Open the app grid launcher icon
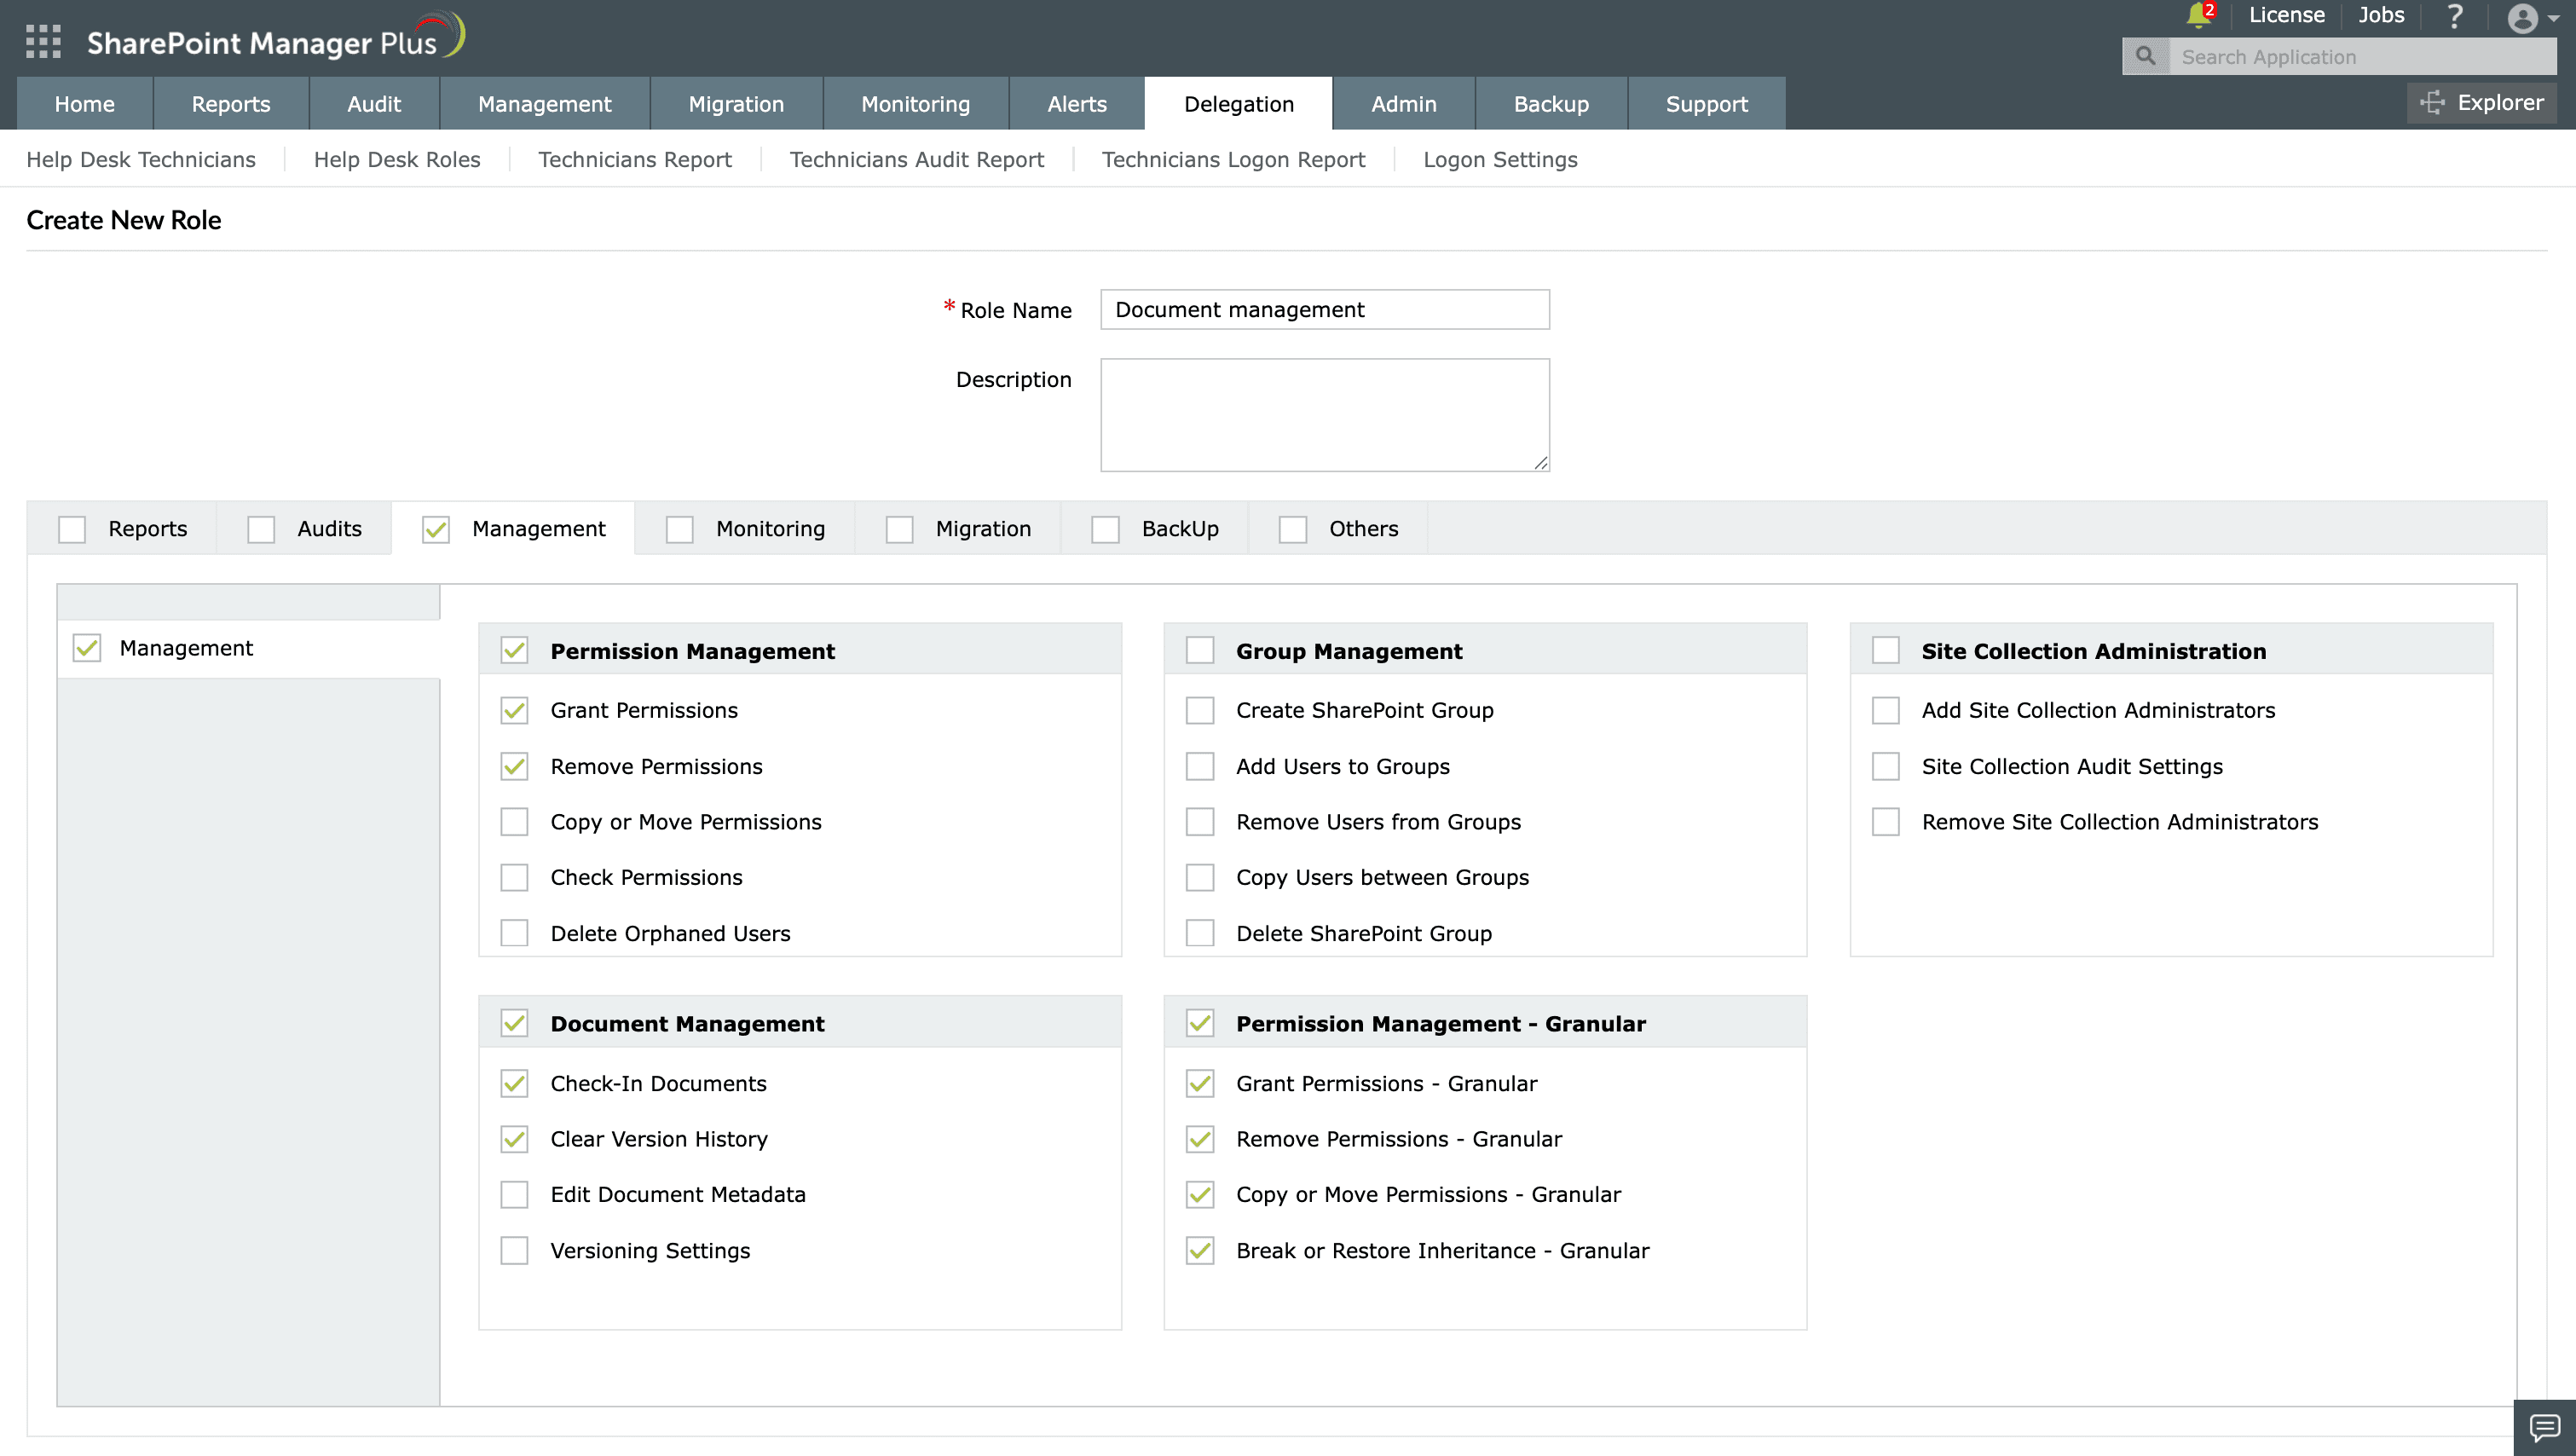2576x1456 pixels. coord(43,41)
